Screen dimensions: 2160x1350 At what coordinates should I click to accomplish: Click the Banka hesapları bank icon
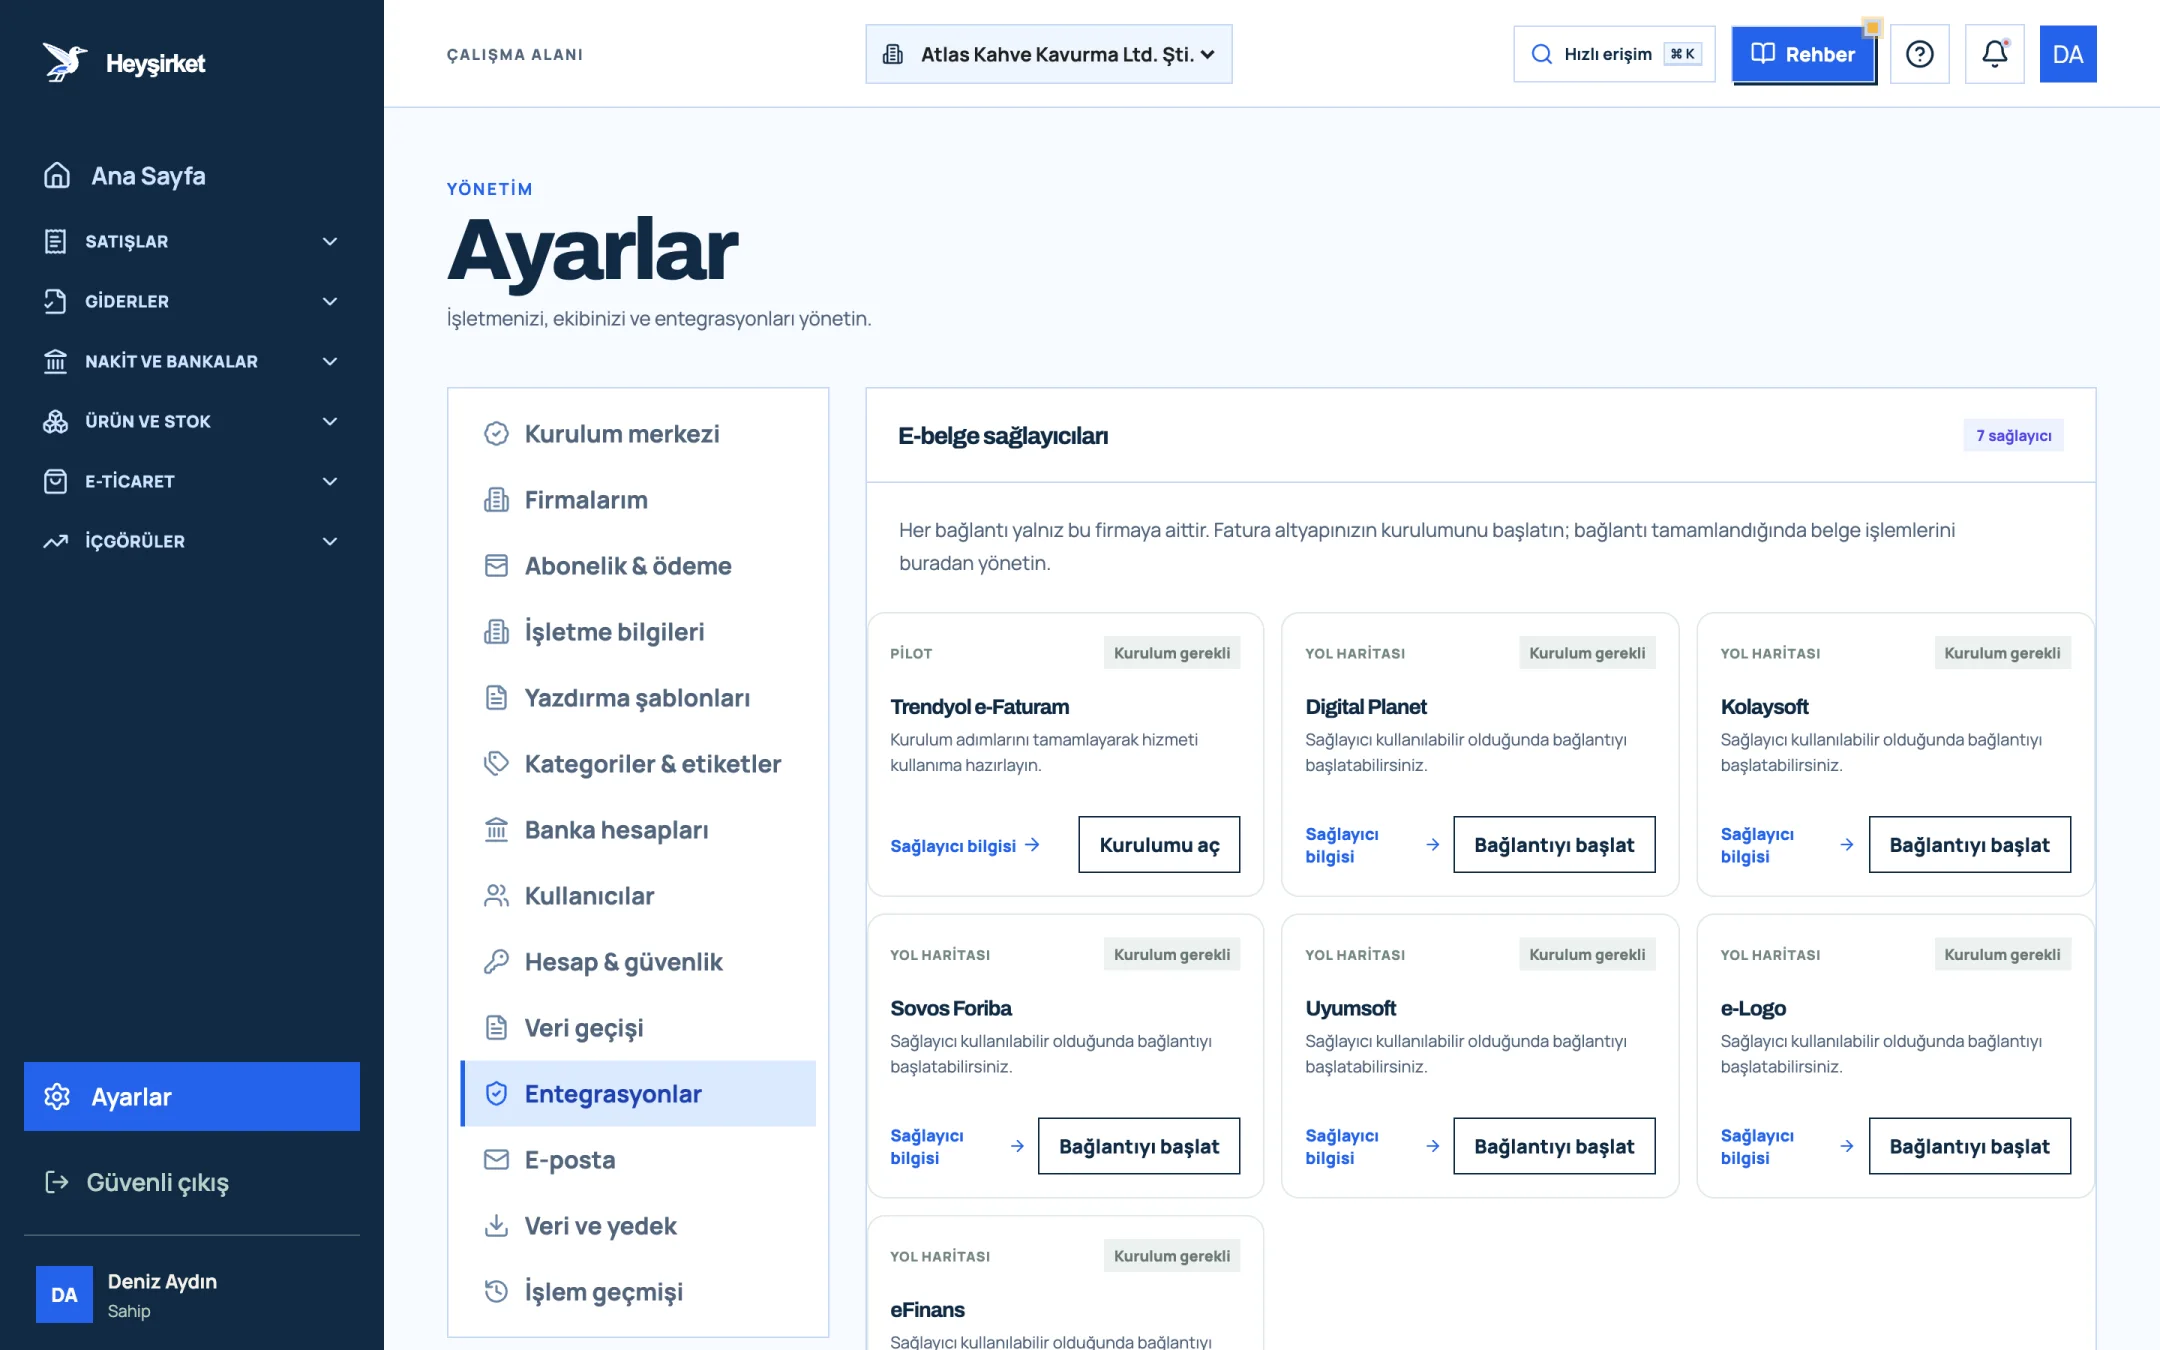[496, 830]
